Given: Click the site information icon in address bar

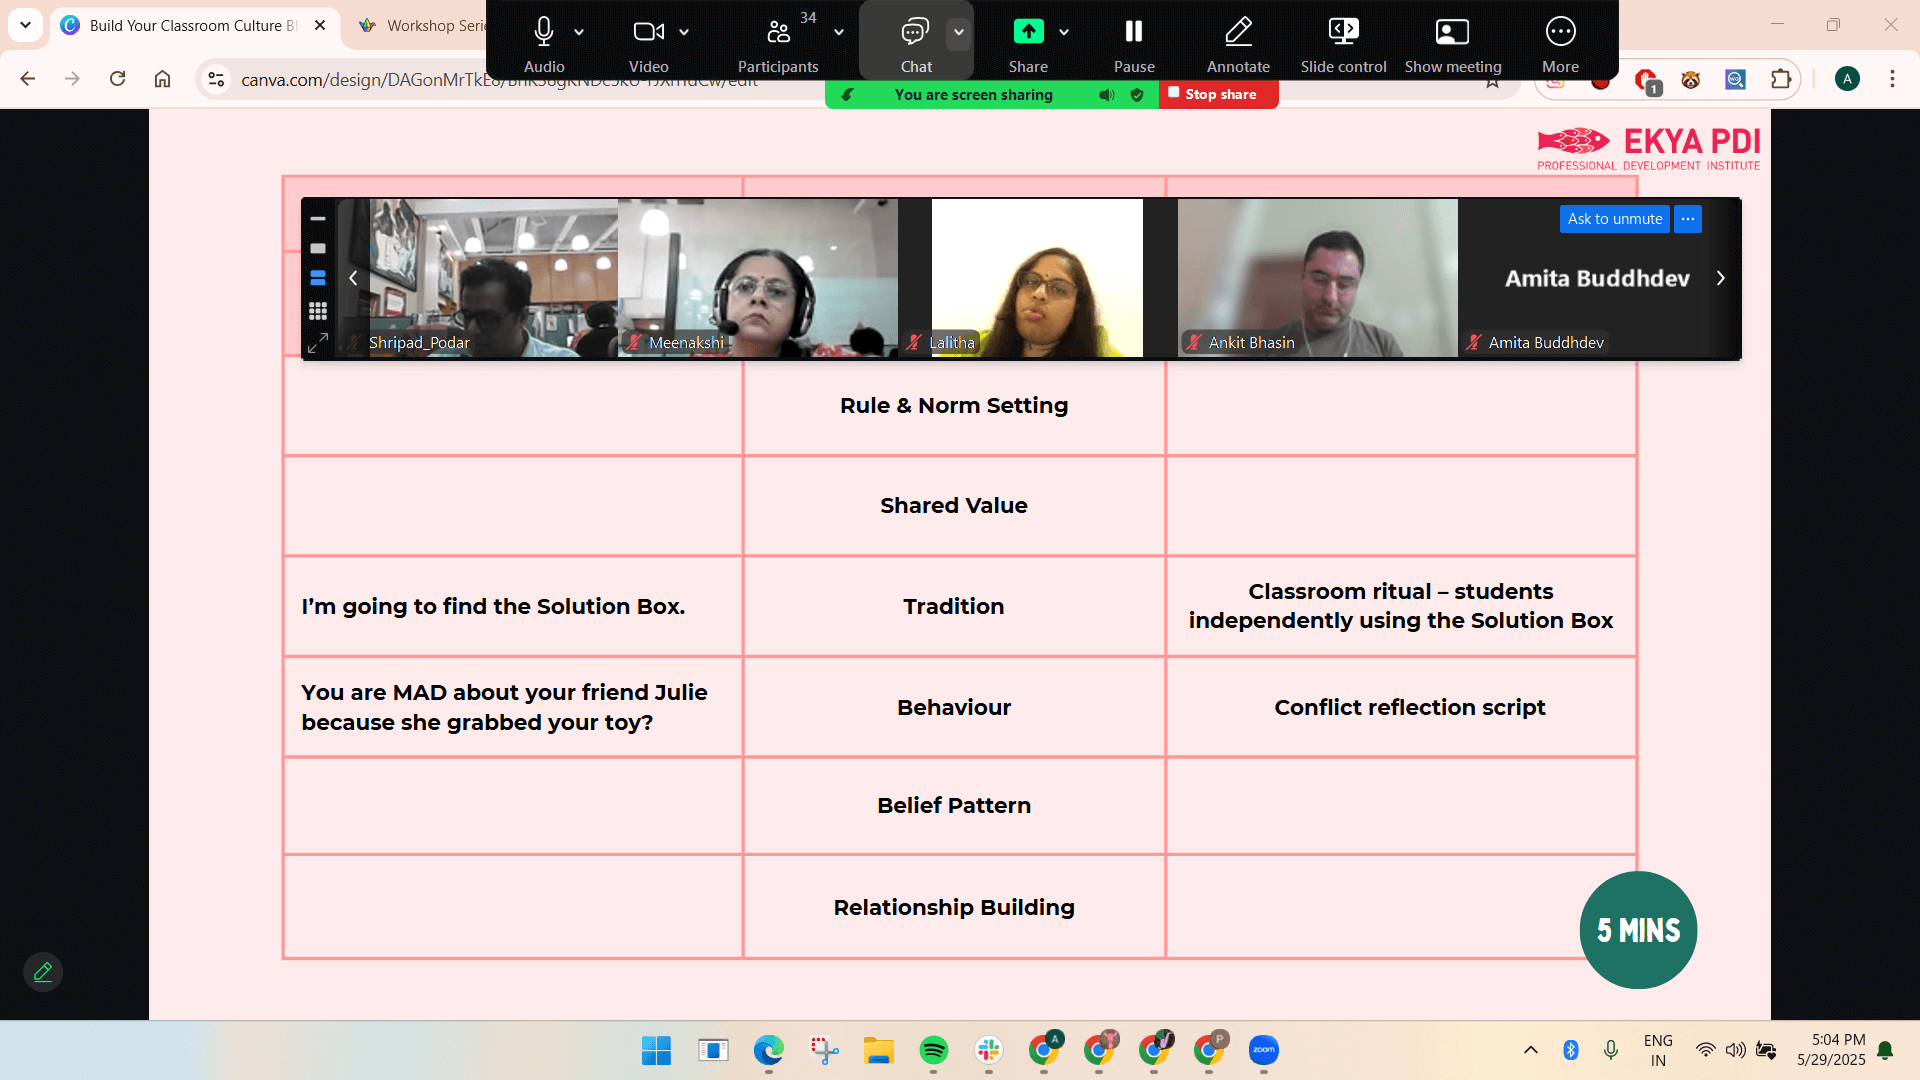Looking at the screenshot, I should pos(216,80).
